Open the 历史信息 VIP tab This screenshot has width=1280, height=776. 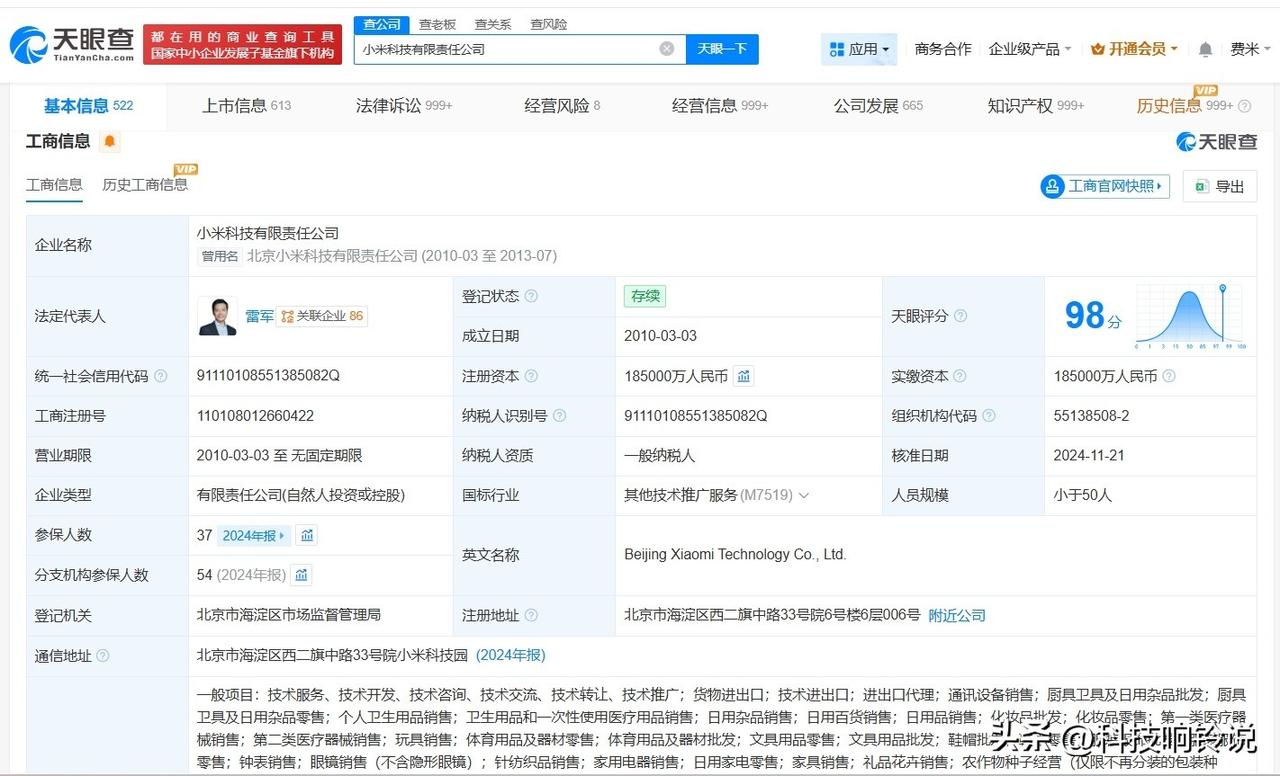pyautogui.click(x=1185, y=106)
